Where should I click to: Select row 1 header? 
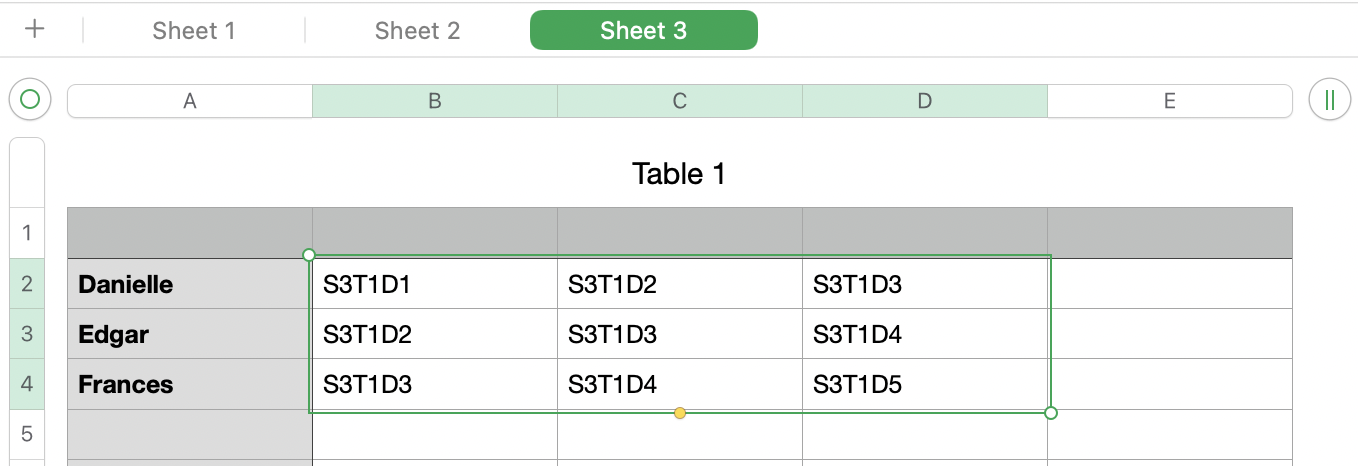[27, 233]
